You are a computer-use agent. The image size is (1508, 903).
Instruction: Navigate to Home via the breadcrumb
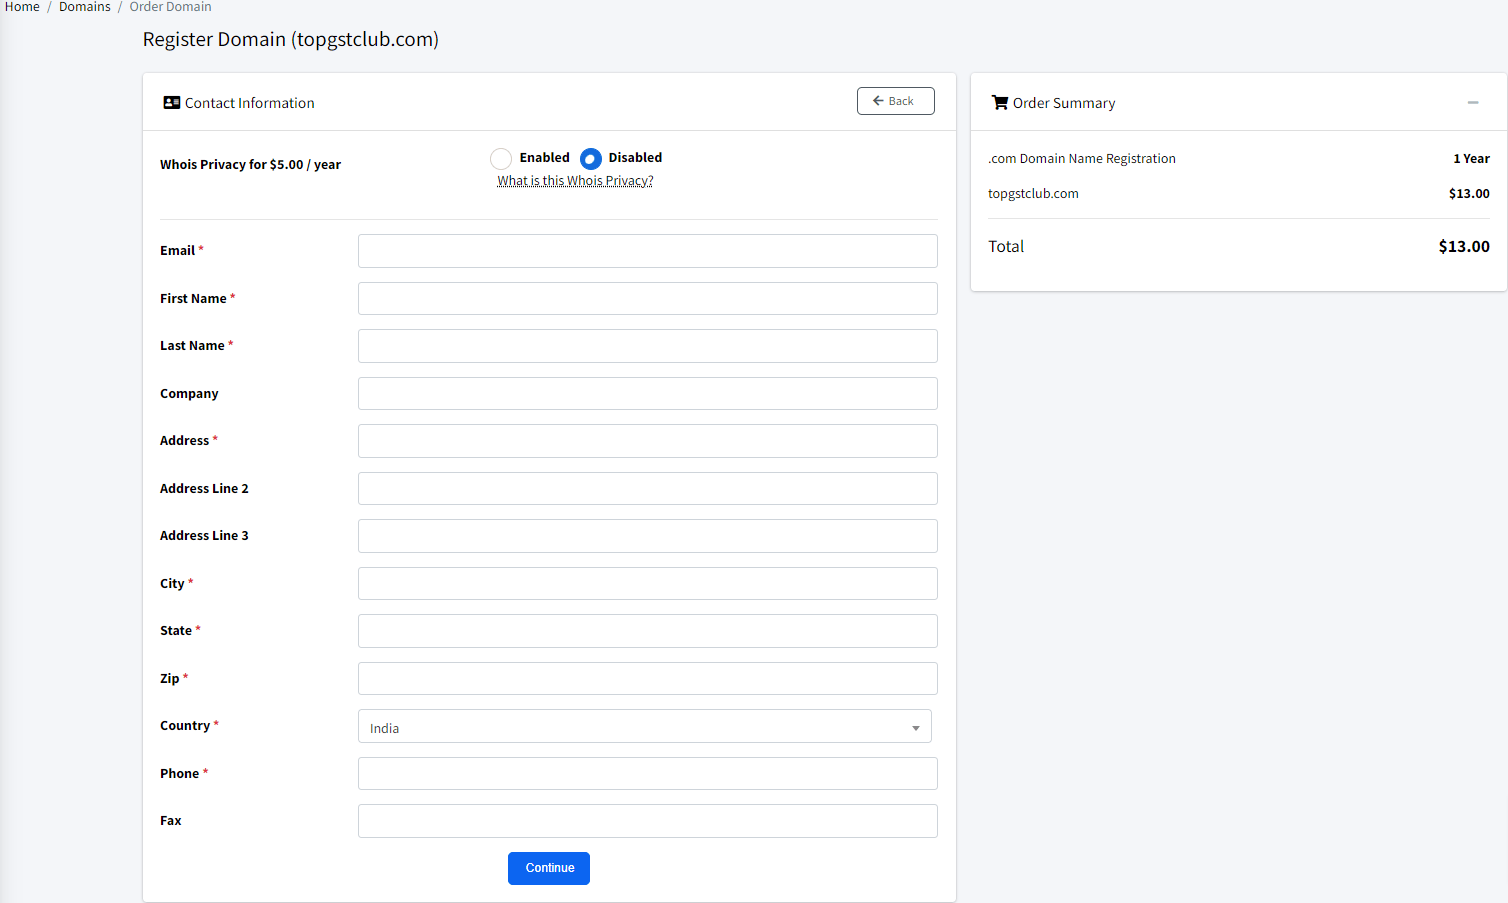(x=22, y=7)
